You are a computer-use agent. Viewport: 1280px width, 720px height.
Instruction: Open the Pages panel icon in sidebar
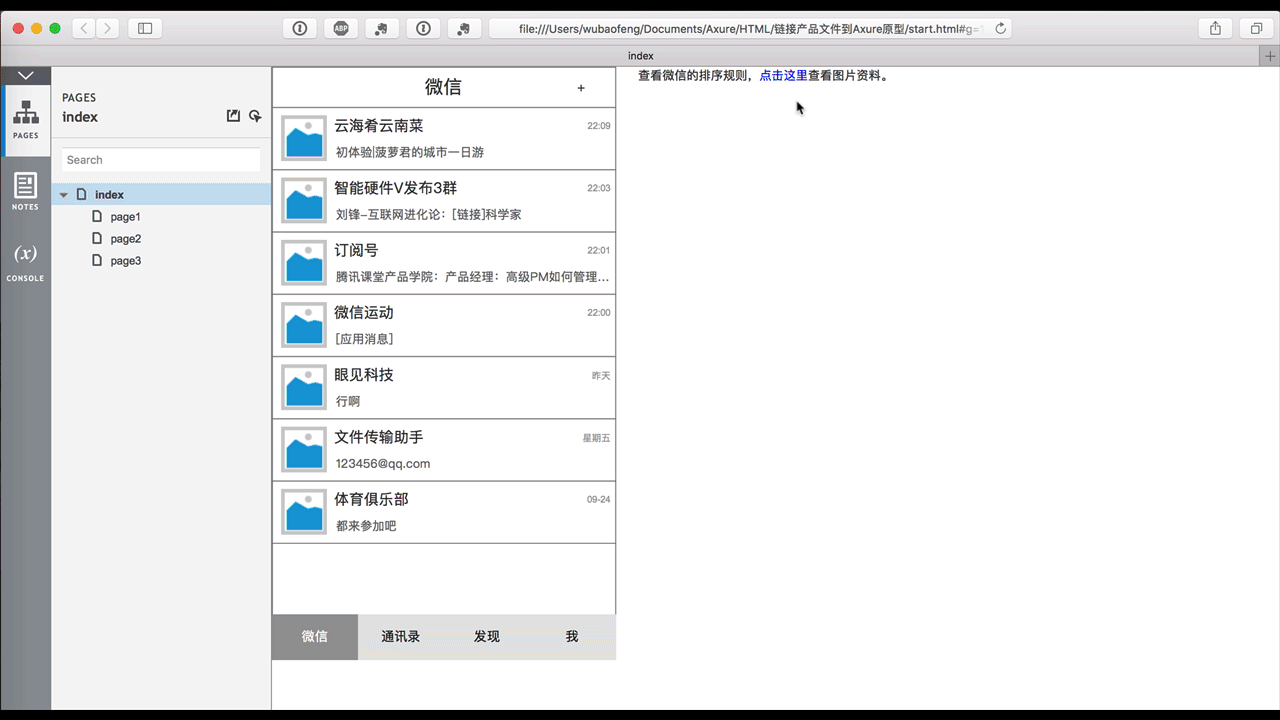pos(26,120)
